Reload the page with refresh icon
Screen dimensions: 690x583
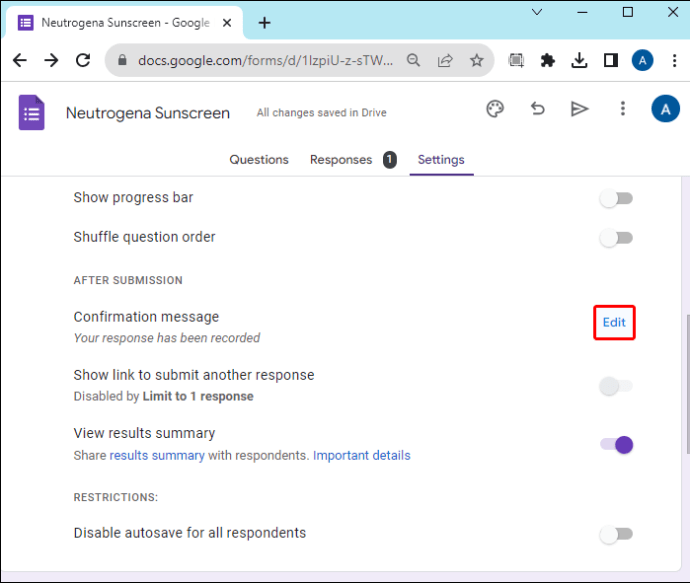(83, 60)
